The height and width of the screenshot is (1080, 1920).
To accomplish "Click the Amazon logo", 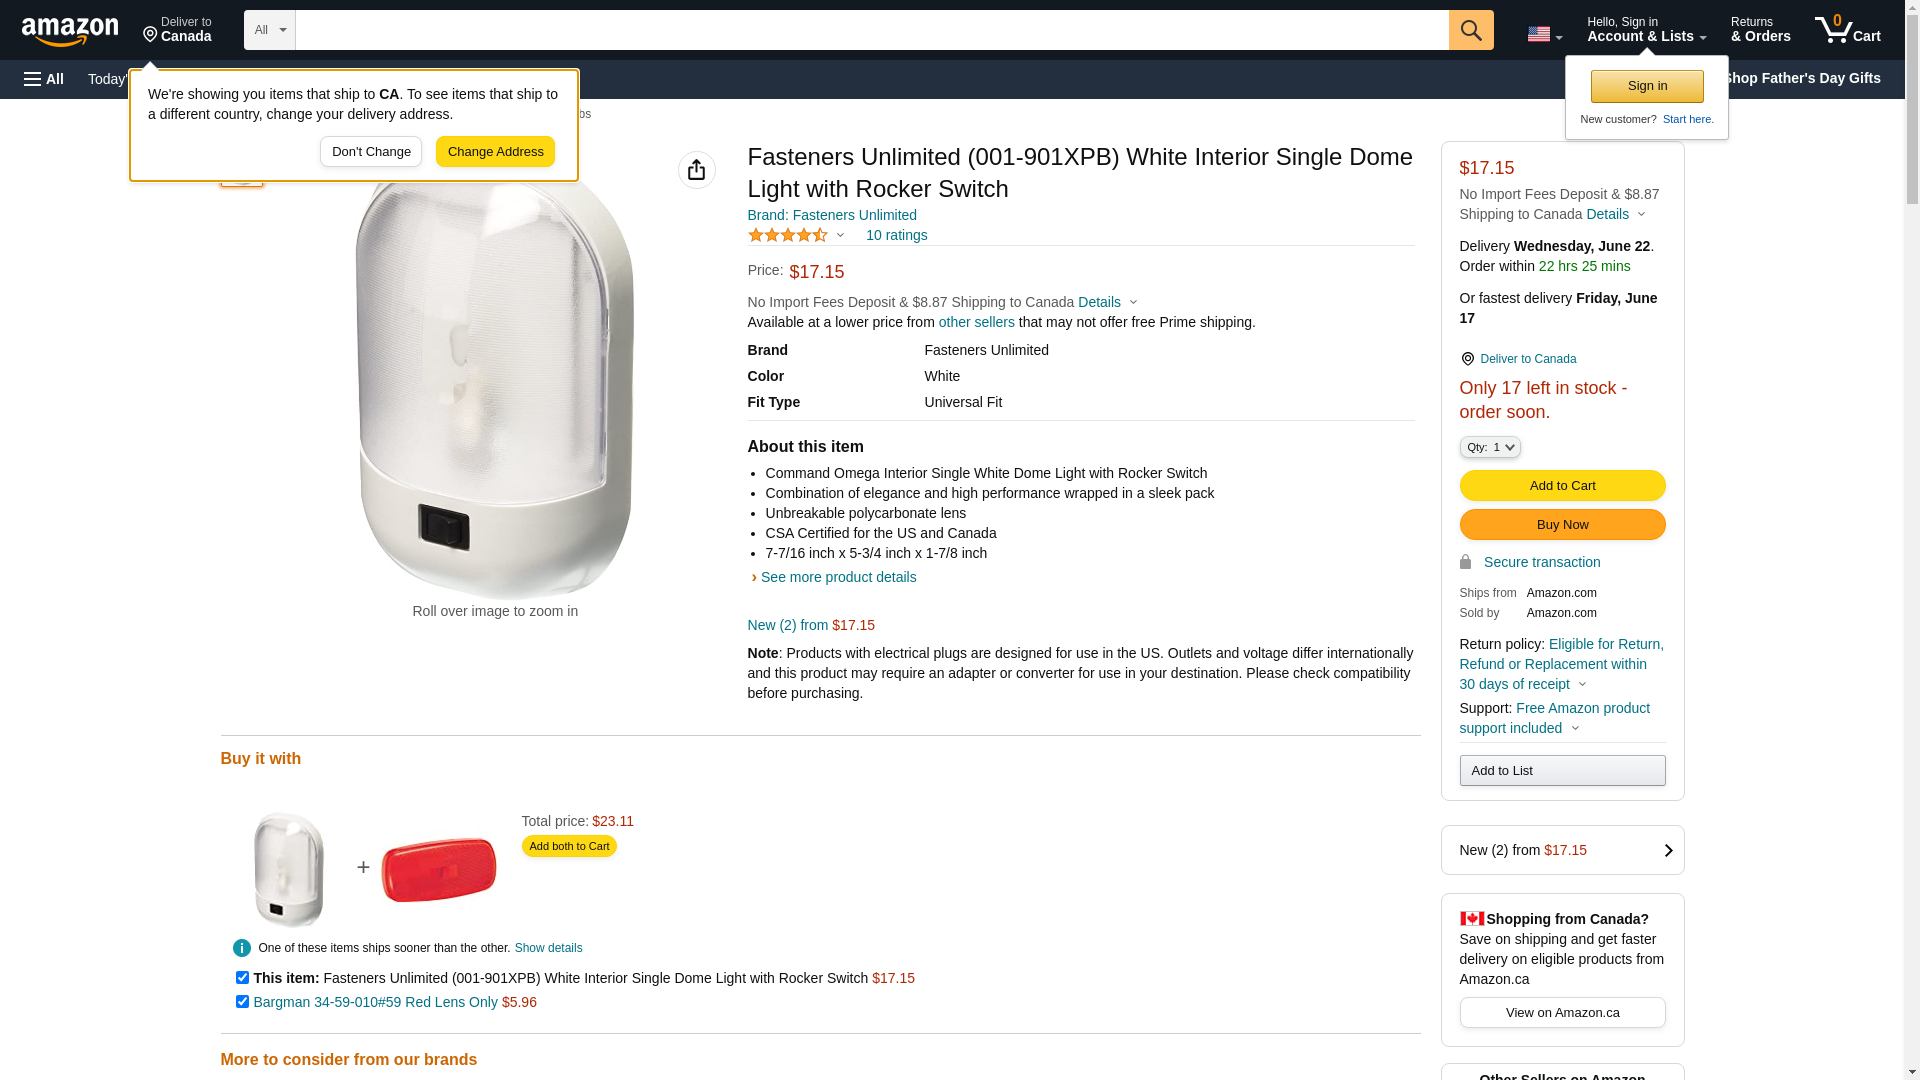I will [x=70, y=31].
